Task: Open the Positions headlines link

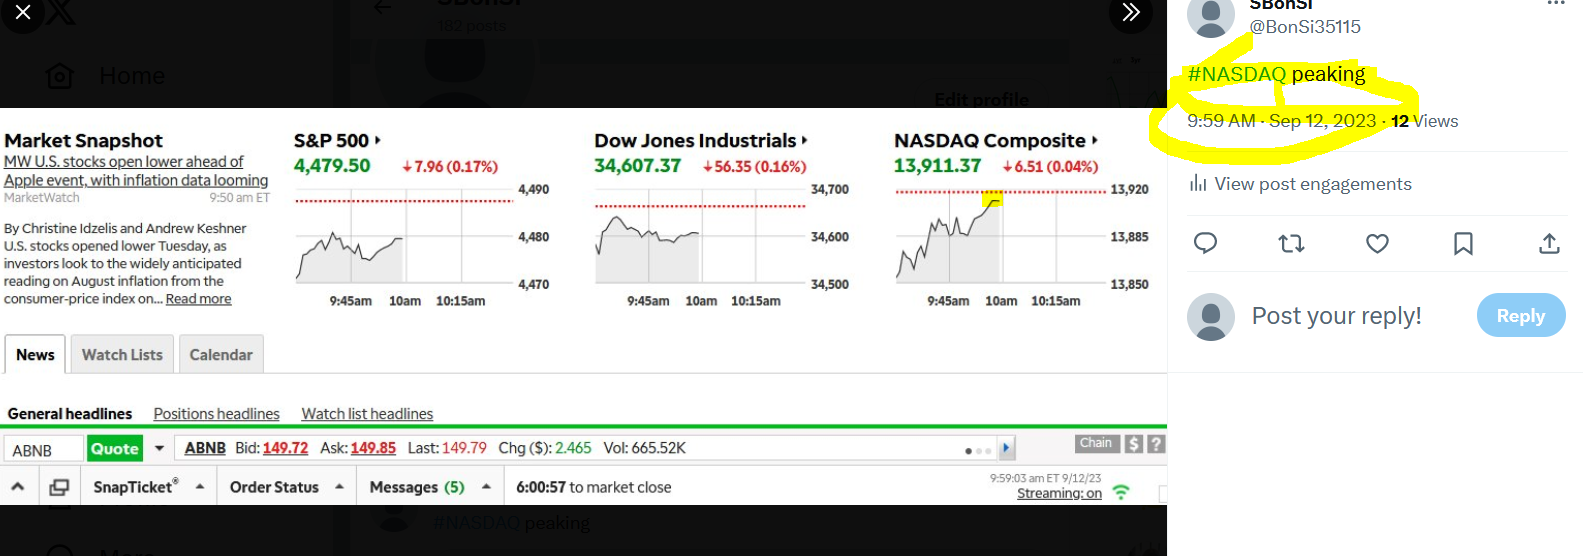Action: point(216,414)
